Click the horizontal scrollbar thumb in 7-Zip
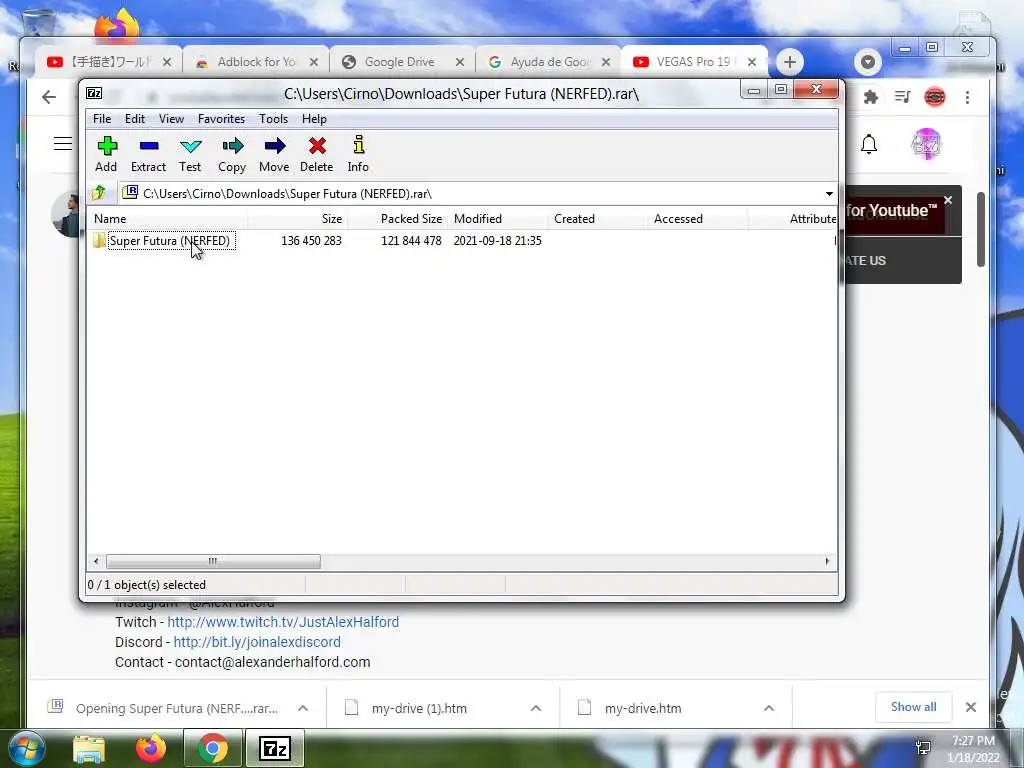 (x=213, y=561)
